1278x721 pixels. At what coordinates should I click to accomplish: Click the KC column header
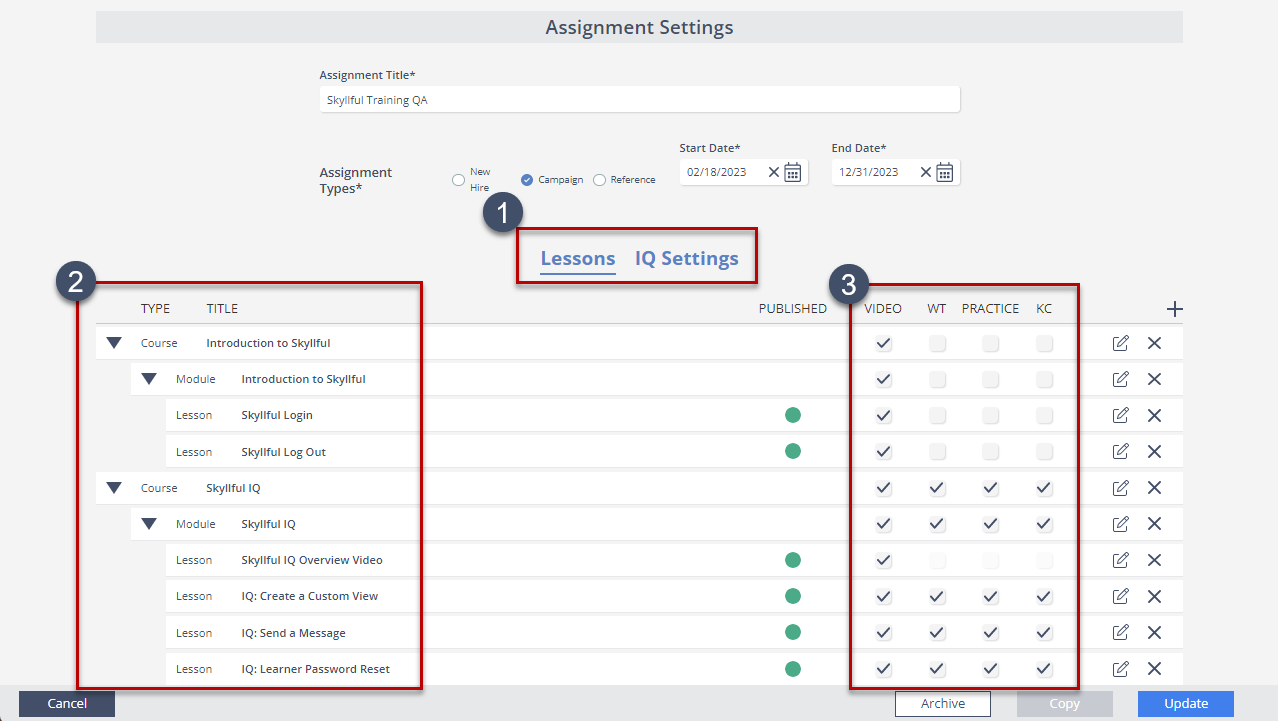1044,309
